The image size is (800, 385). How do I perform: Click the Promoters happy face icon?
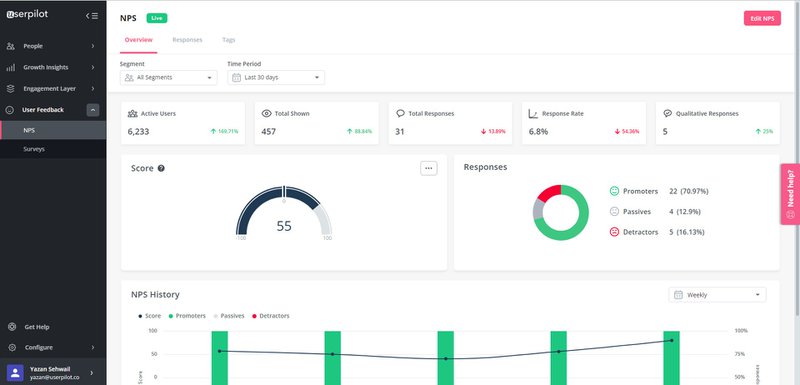click(x=614, y=191)
